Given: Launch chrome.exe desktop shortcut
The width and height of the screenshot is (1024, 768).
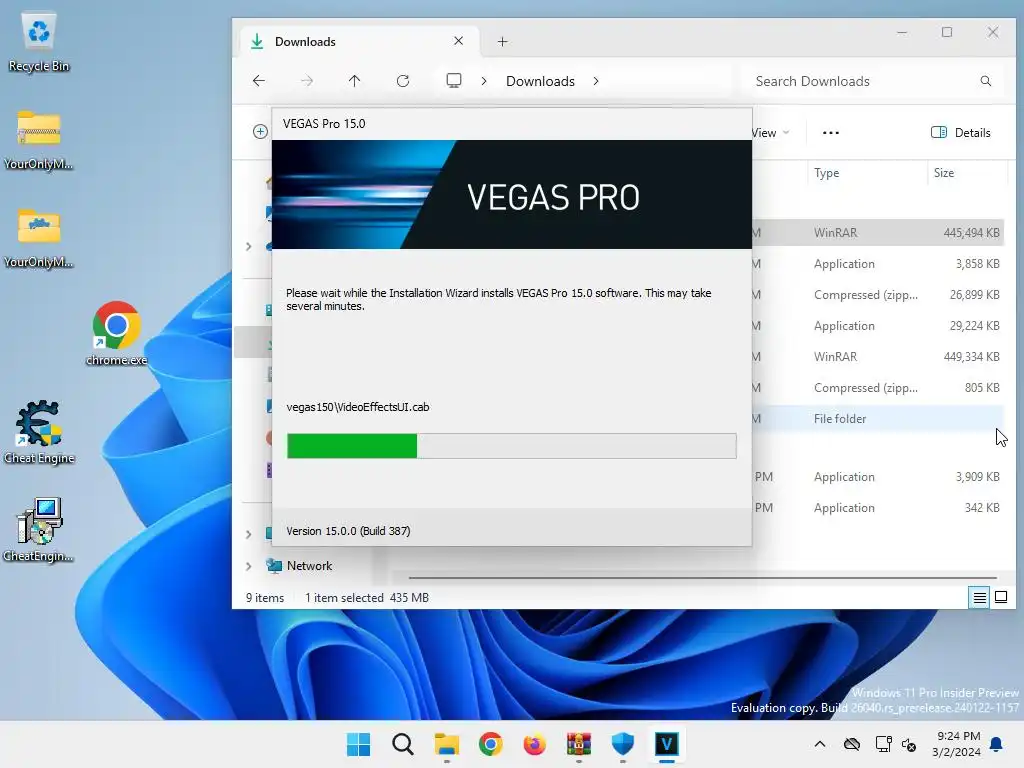Looking at the screenshot, I should point(116,333).
